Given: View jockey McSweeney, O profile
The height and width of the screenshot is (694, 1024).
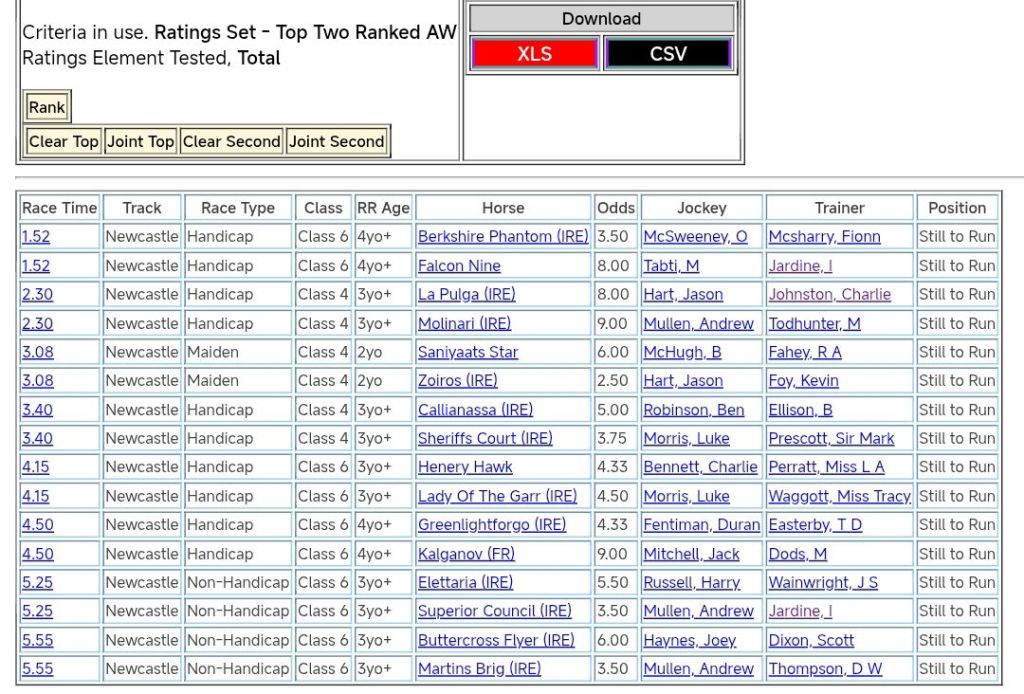Looking at the screenshot, I should (694, 237).
